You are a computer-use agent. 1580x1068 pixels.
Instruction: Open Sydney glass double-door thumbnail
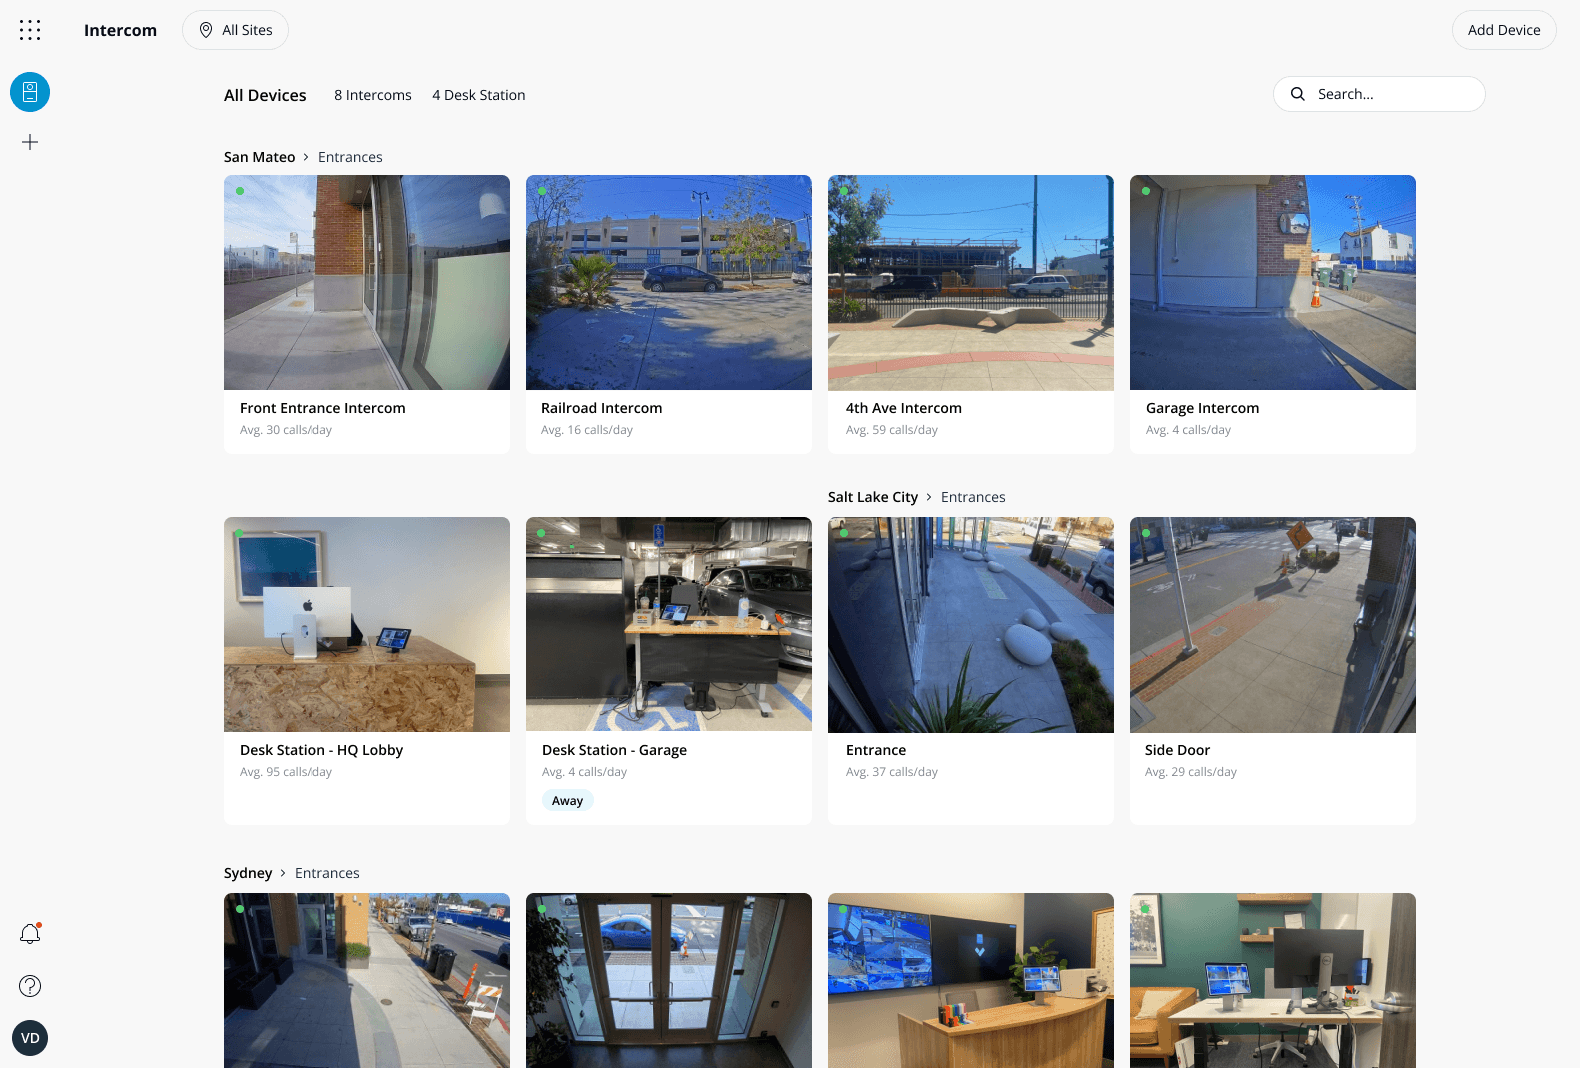point(669,980)
